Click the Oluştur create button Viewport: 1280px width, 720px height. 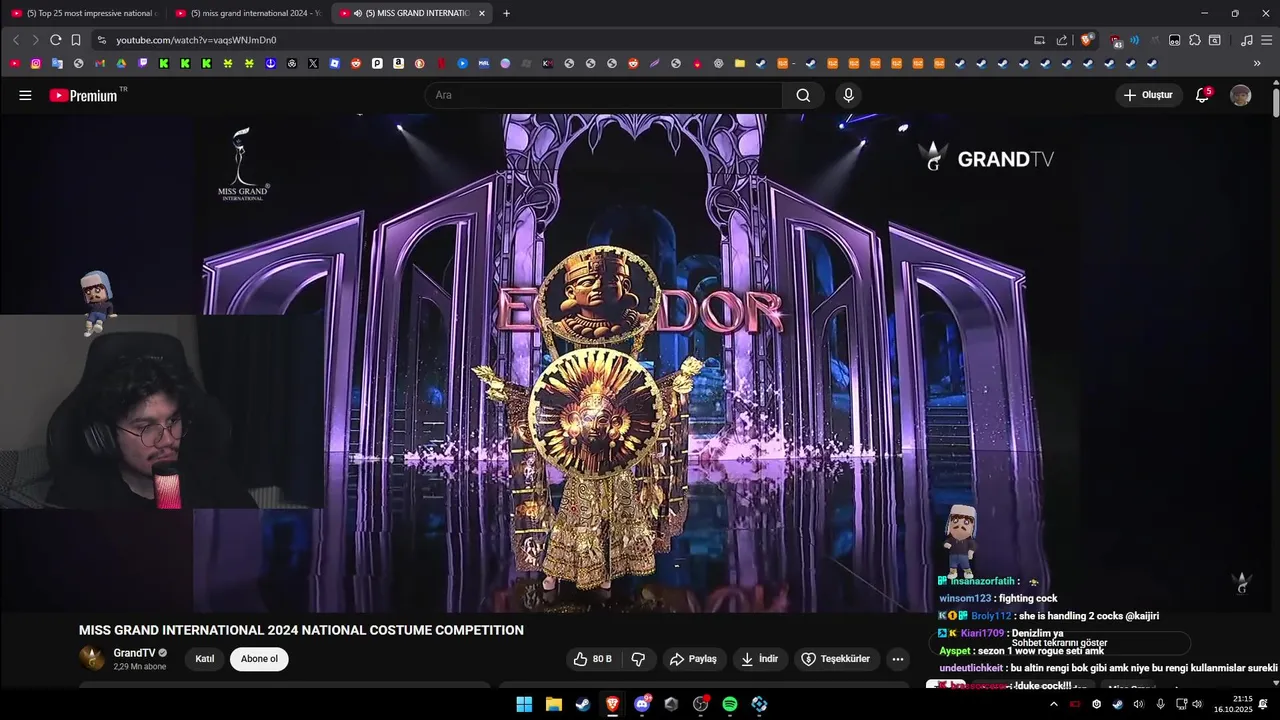(x=1148, y=96)
